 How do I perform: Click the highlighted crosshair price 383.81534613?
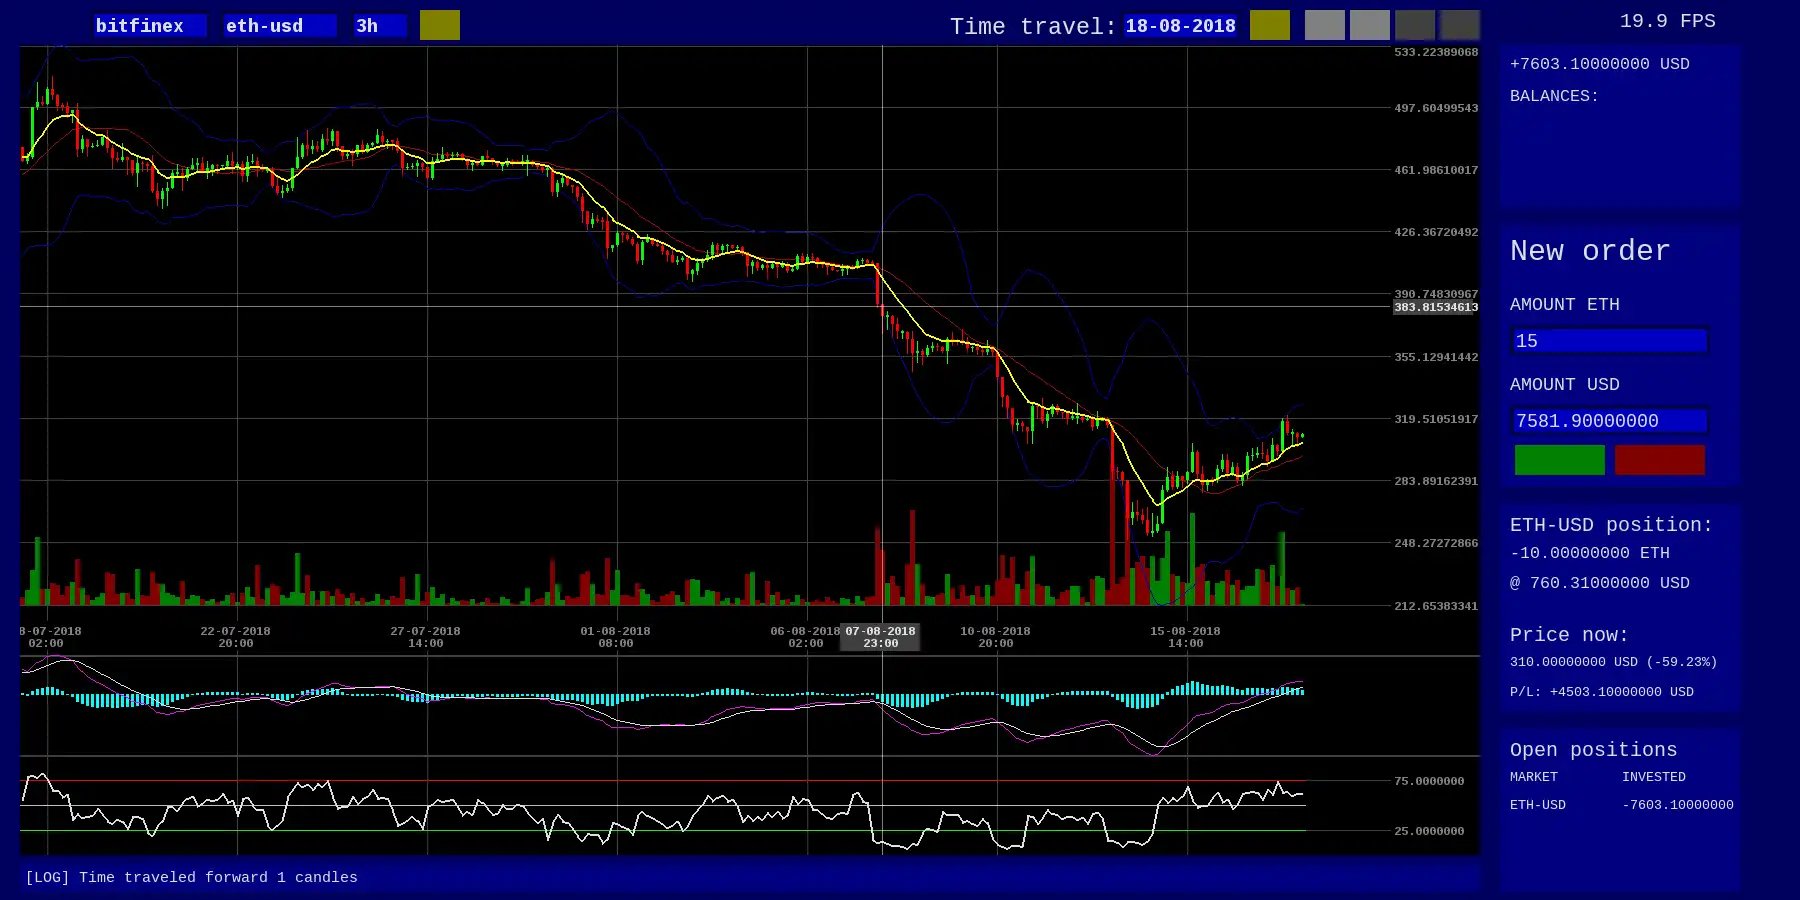click(1436, 307)
